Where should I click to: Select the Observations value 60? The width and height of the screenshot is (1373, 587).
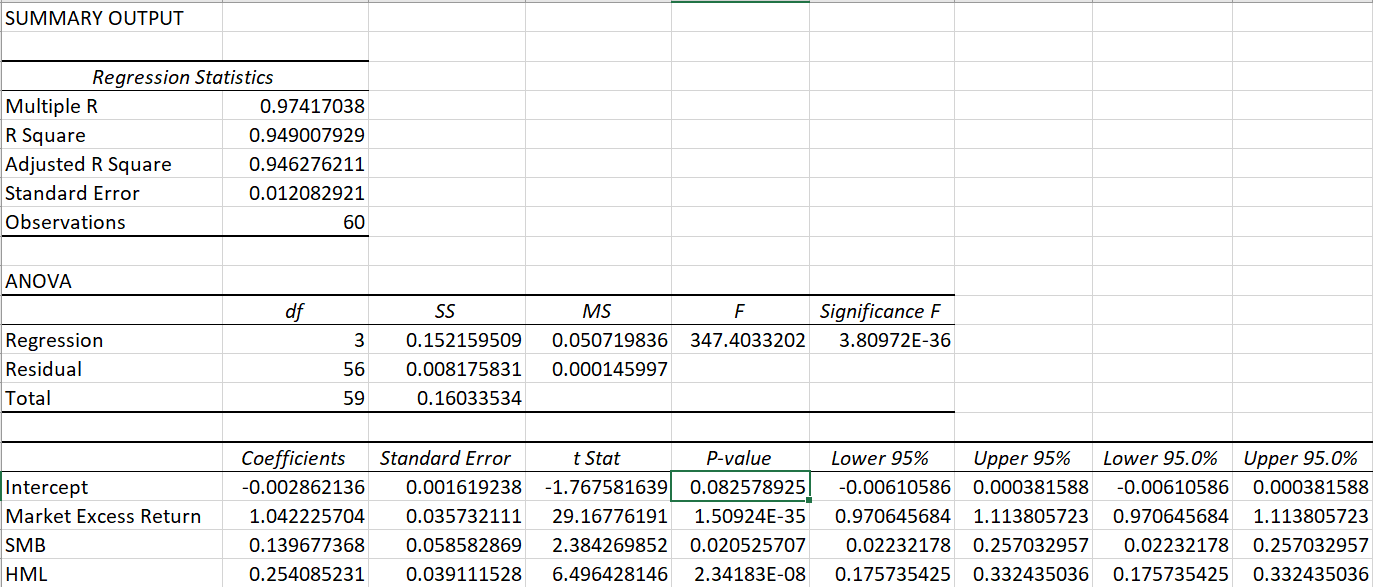point(352,222)
